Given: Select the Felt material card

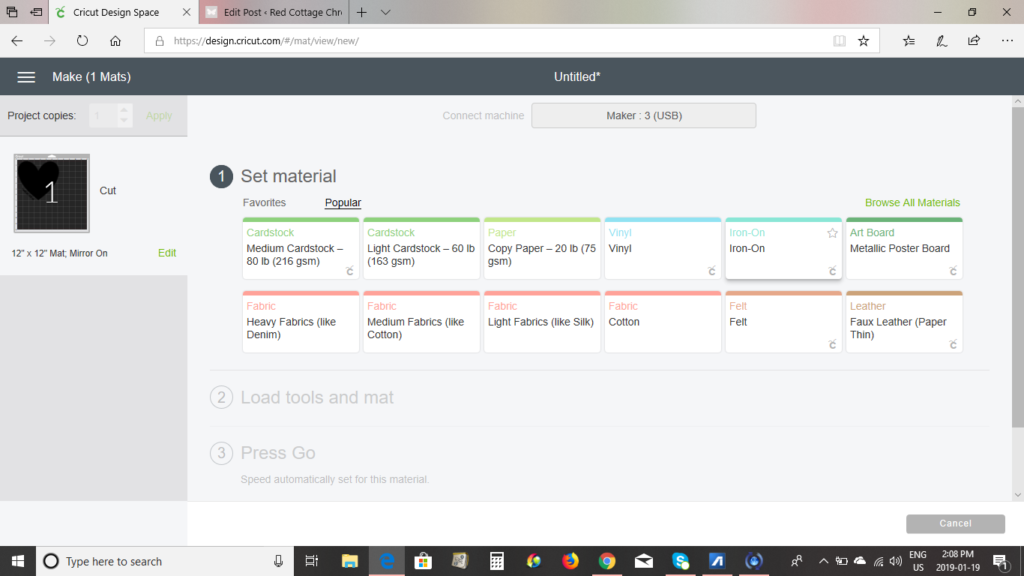Looking at the screenshot, I should point(783,322).
